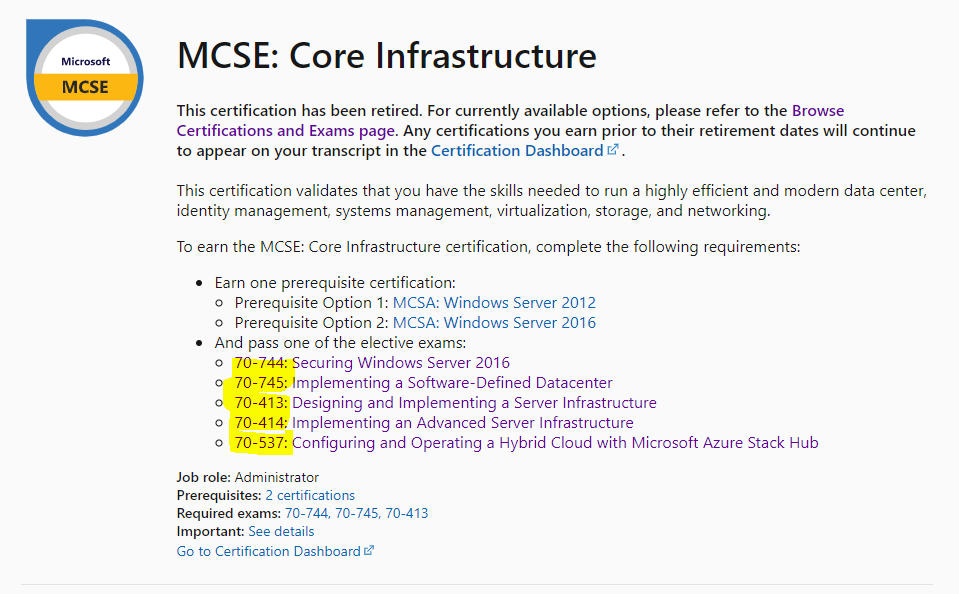Open the 70-745 link under Required exams

pos(358,513)
